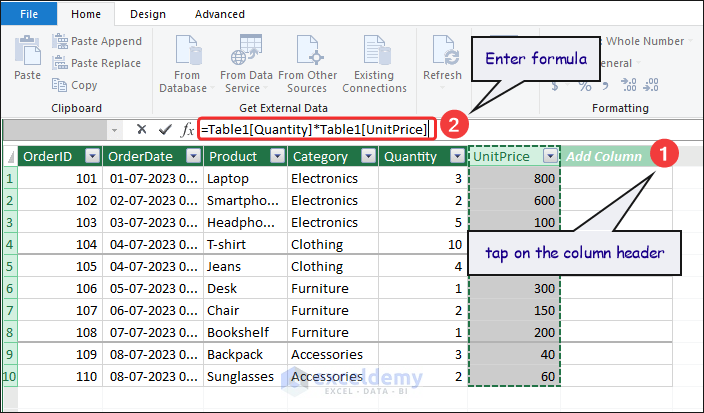Increase decimal places in Formatting group

(629, 85)
